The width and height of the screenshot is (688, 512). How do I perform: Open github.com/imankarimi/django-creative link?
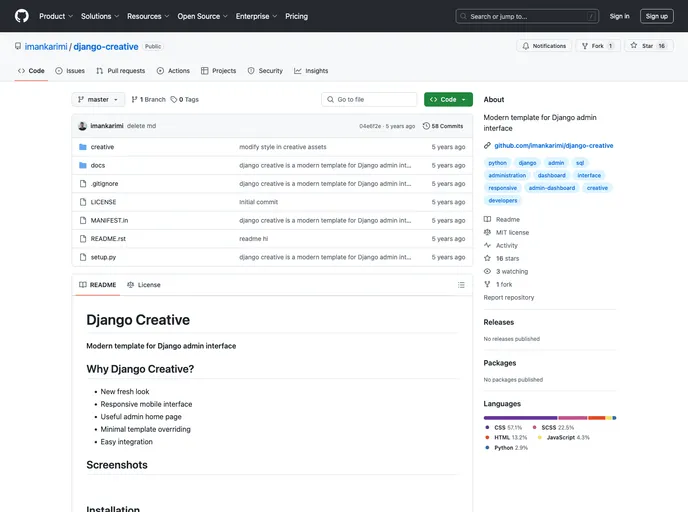click(x=554, y=146)
